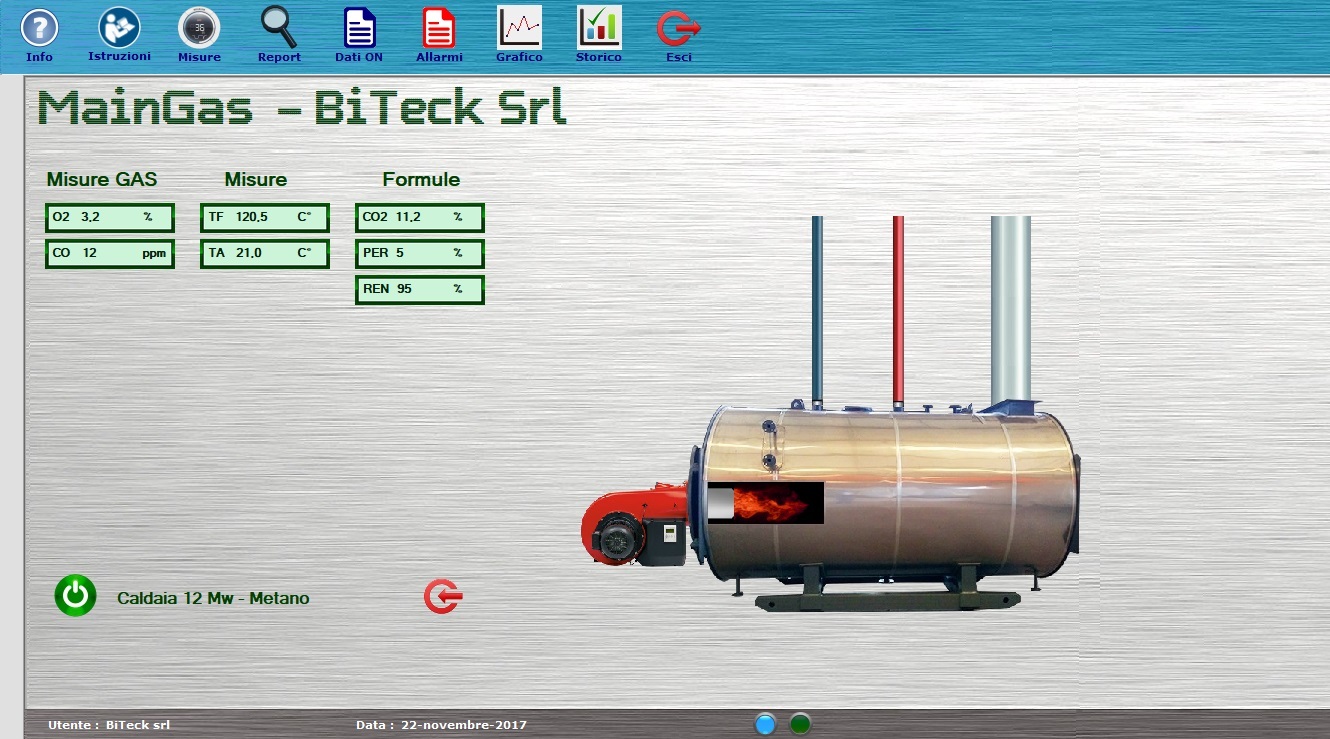The image size is (1330, 739).
Task: Click the Esci exit icon in toolbar
Action: [x=679, y=29]
